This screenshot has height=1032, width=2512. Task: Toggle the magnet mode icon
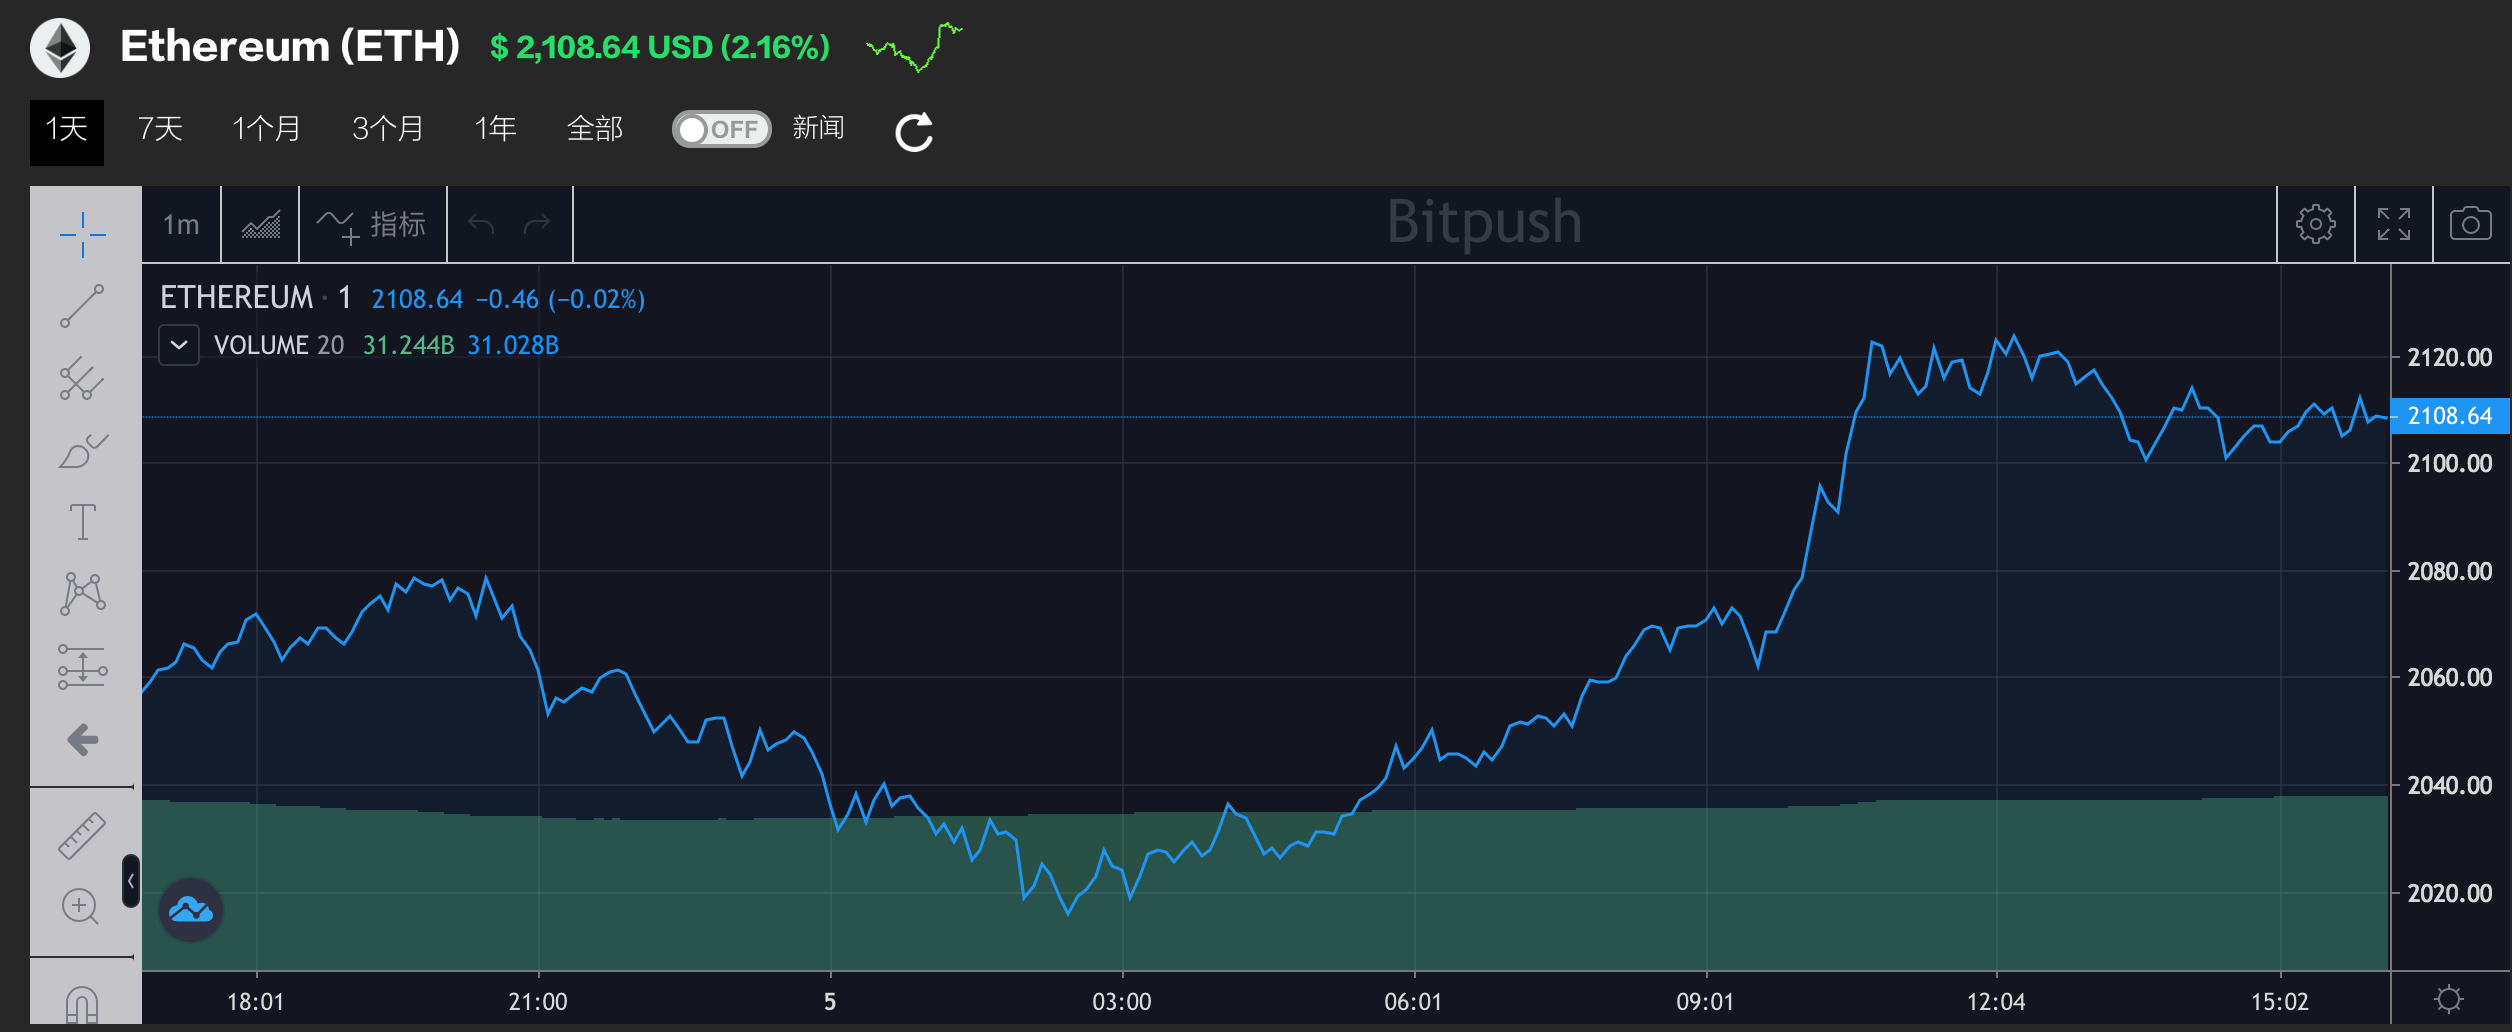[81, 1004]
